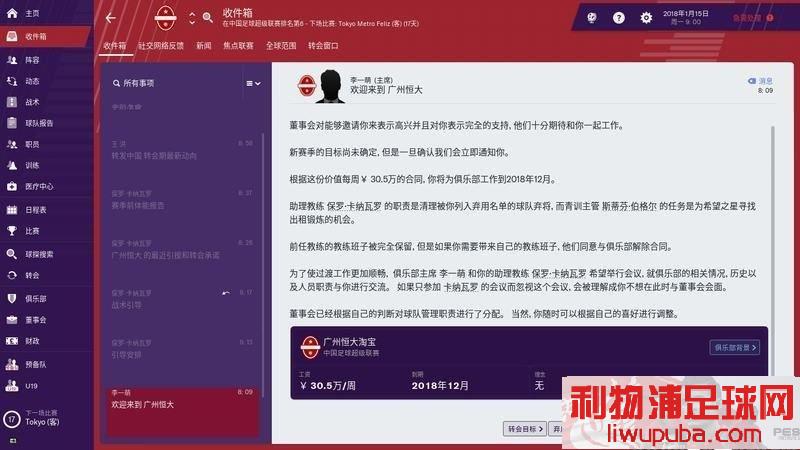This screenshot has height=450, width=800.
Task: Click the continue button at top right
Action: tap(753, 18)
